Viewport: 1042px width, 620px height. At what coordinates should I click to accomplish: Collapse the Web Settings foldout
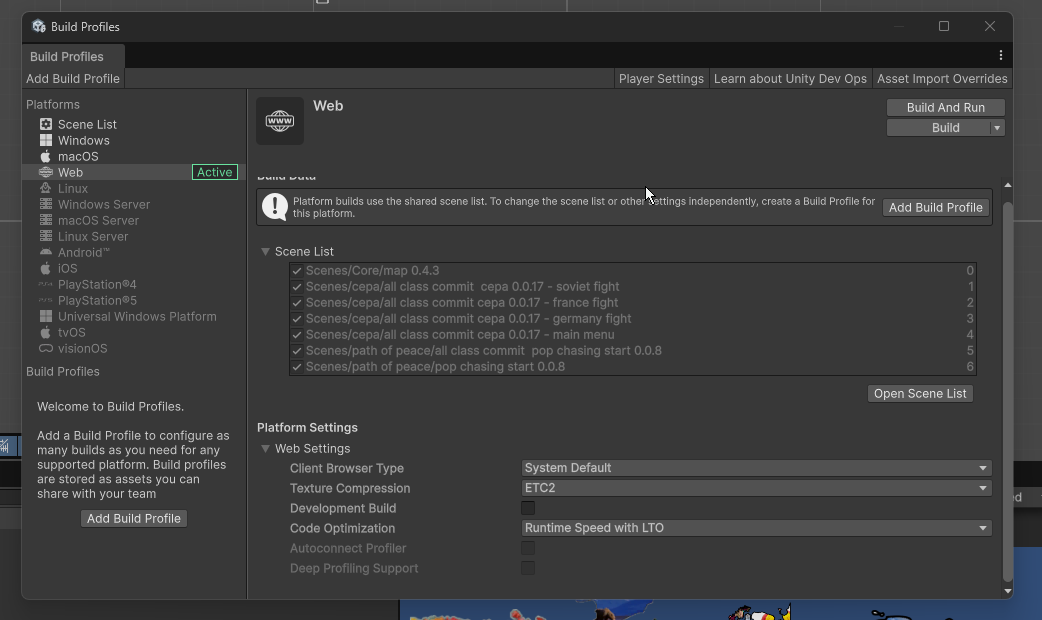coord(265,449)
